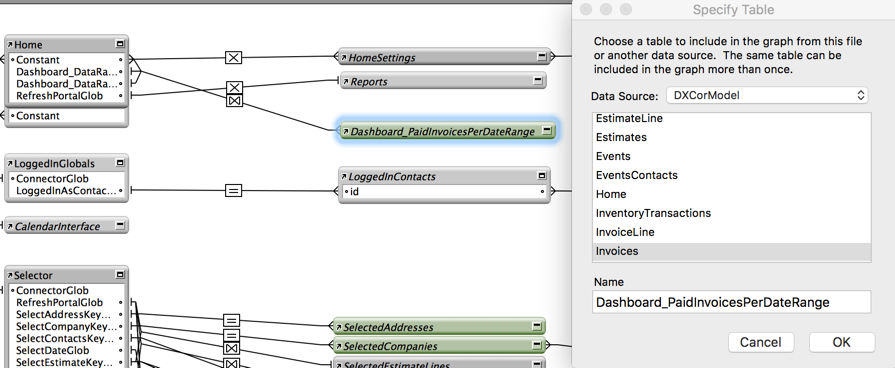The height and width of the screenshot is (368, 895).
Task: Select Home in the Specify Table list
Action: click(732, 194)
